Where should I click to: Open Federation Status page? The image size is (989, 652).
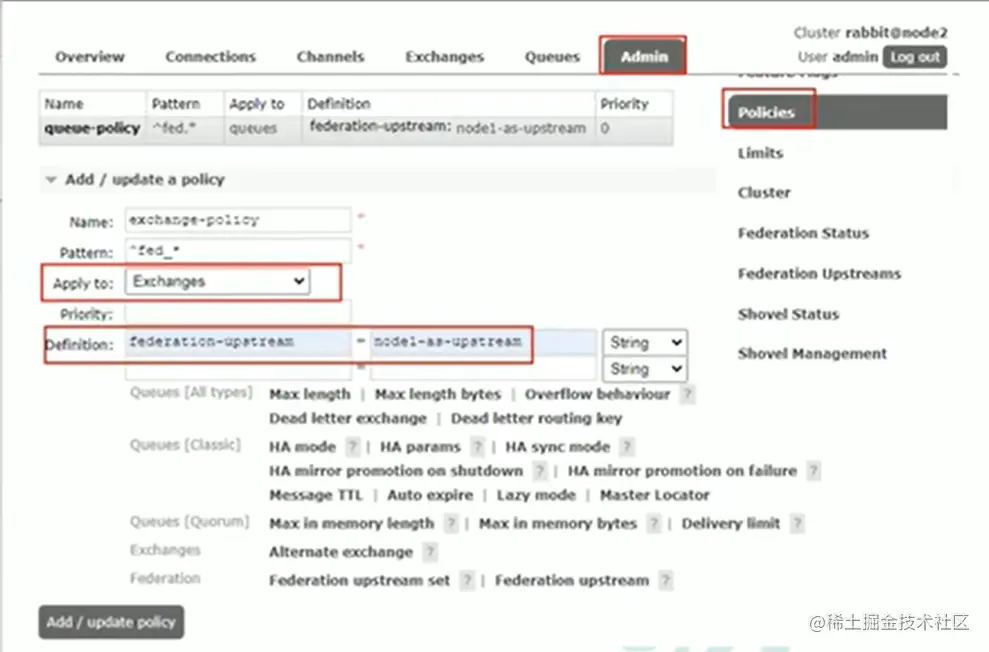804,233
